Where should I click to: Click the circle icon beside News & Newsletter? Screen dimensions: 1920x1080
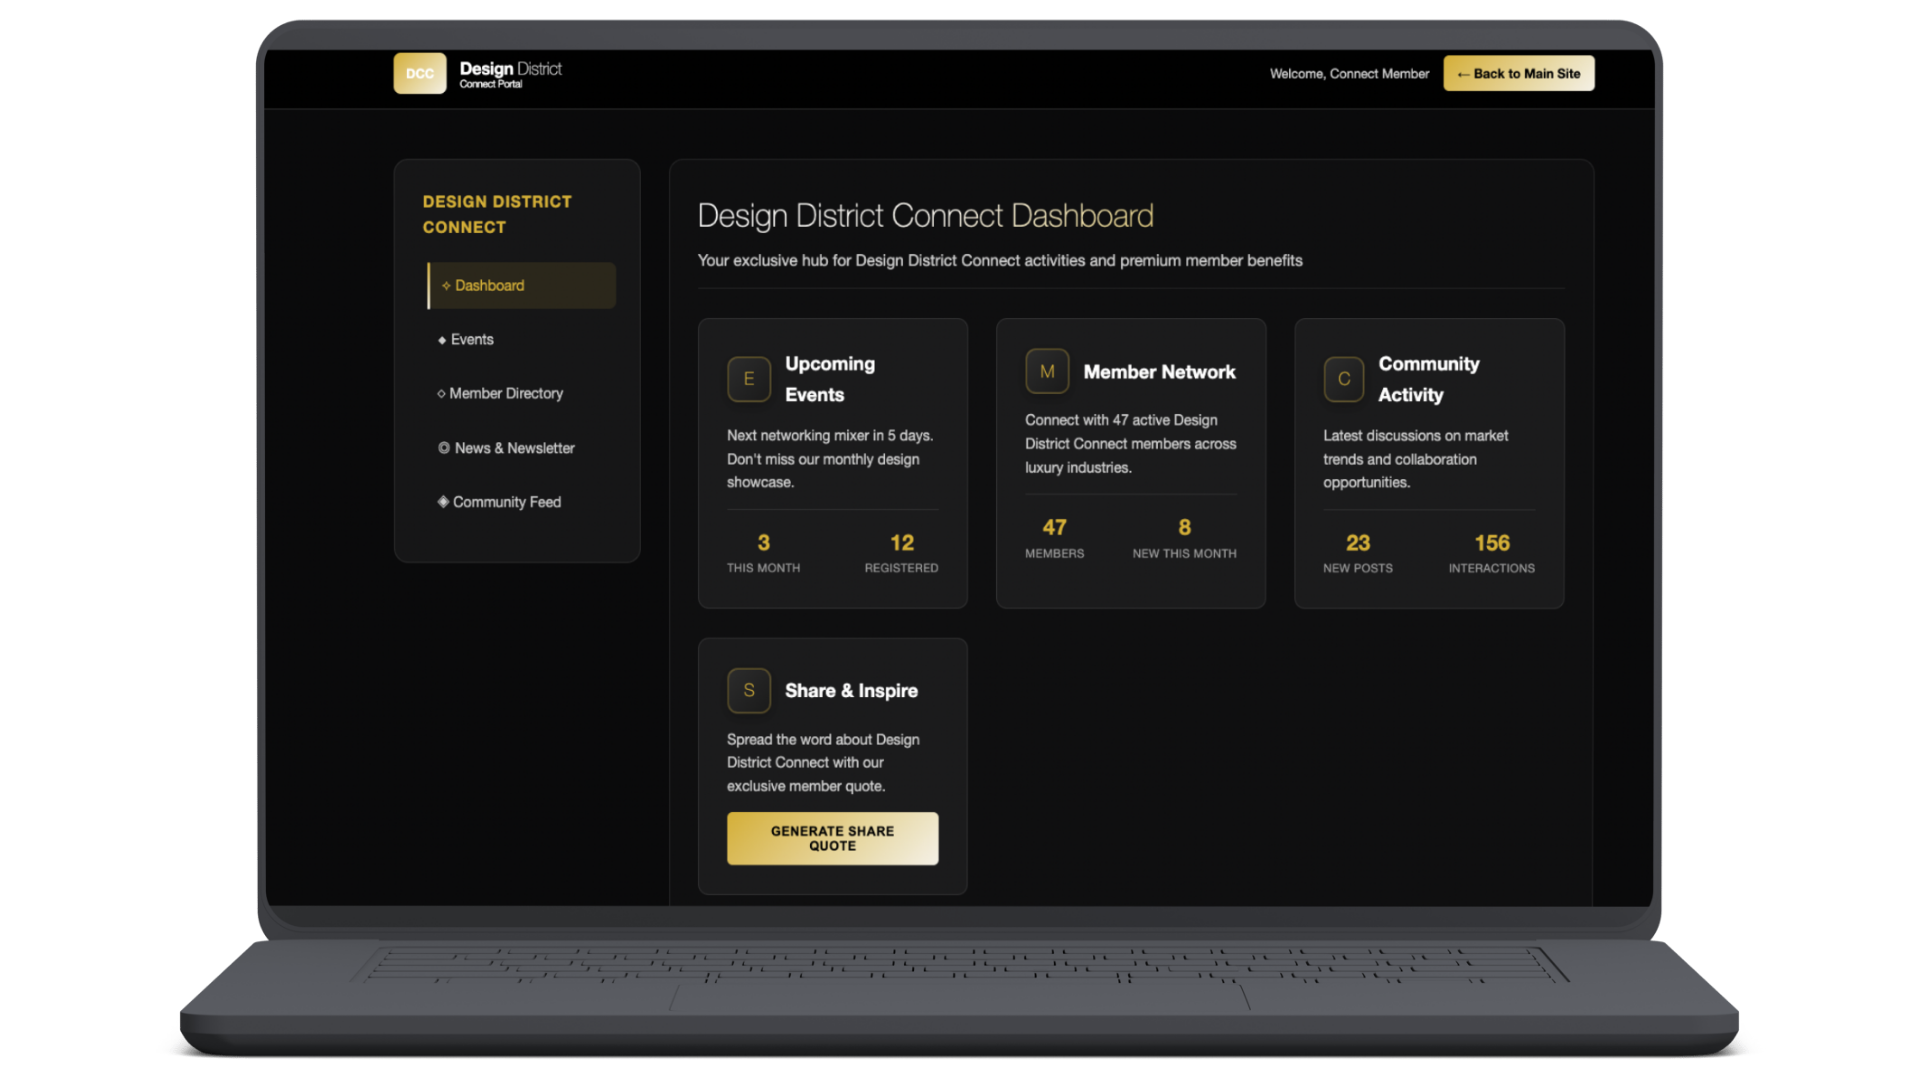[444, 448]
